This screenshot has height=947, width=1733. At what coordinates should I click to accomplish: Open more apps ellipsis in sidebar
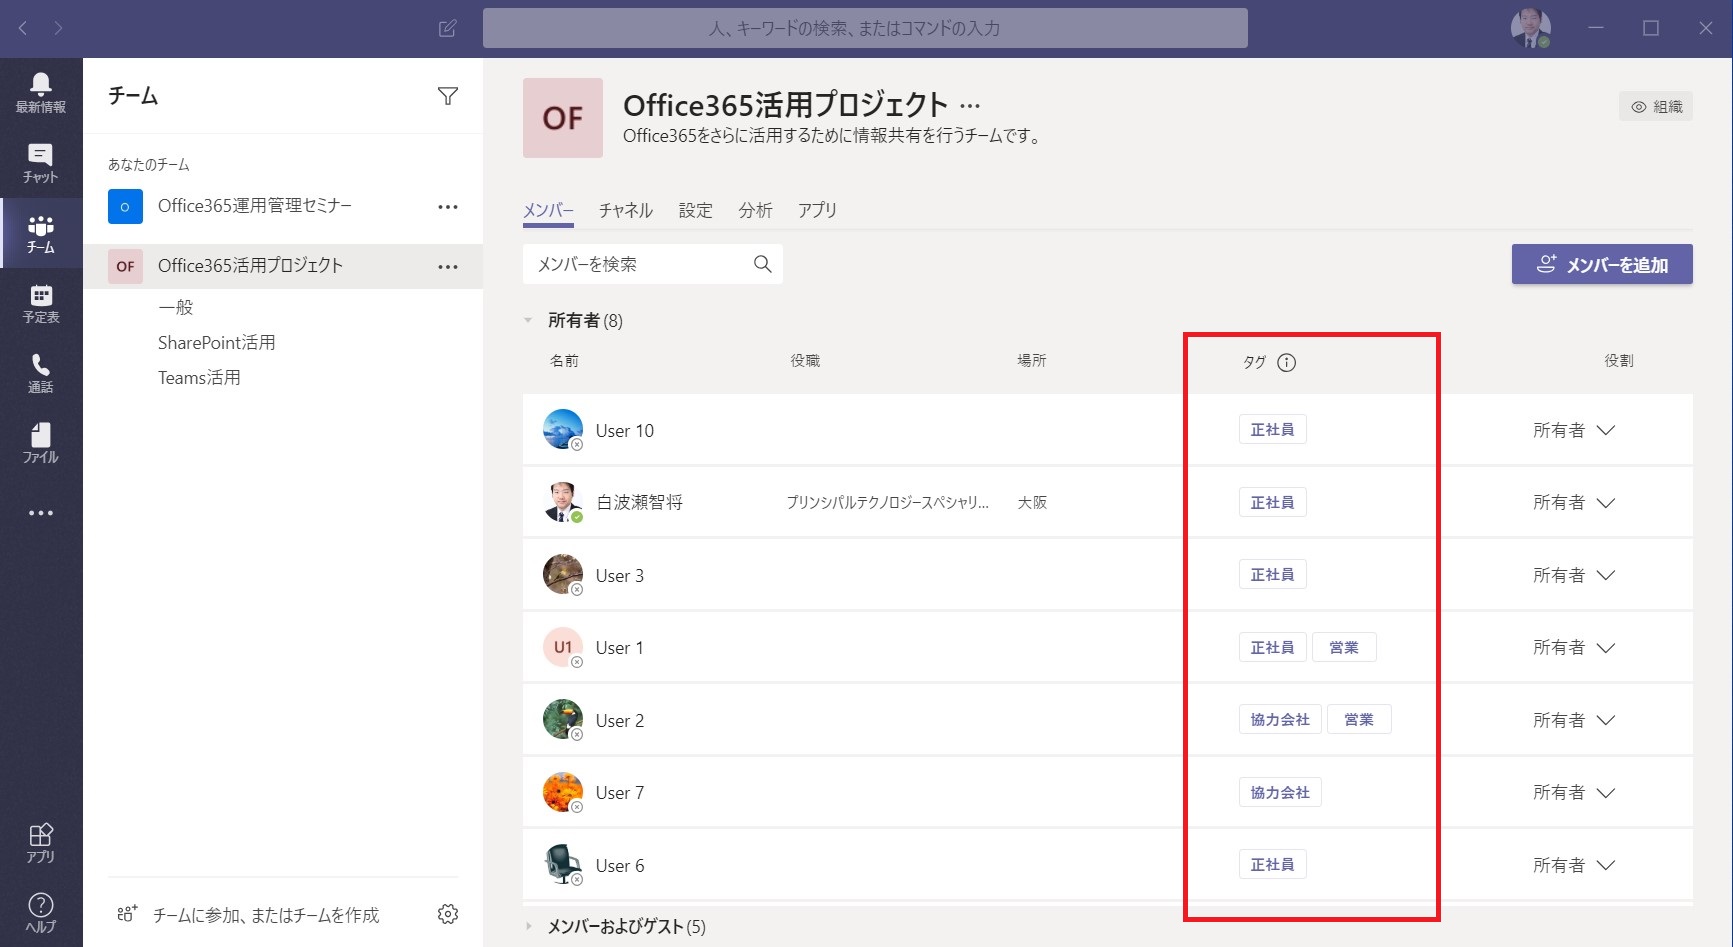pos(41,513)
